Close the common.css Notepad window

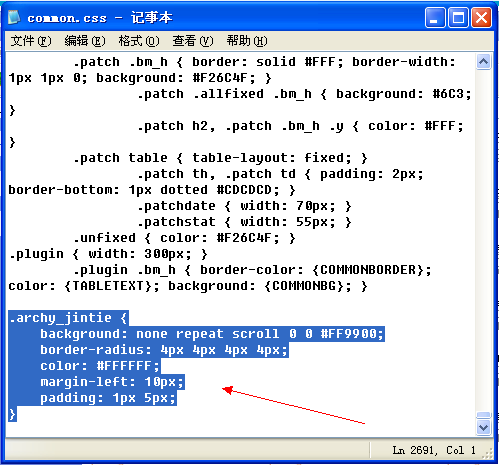[481, 17]
